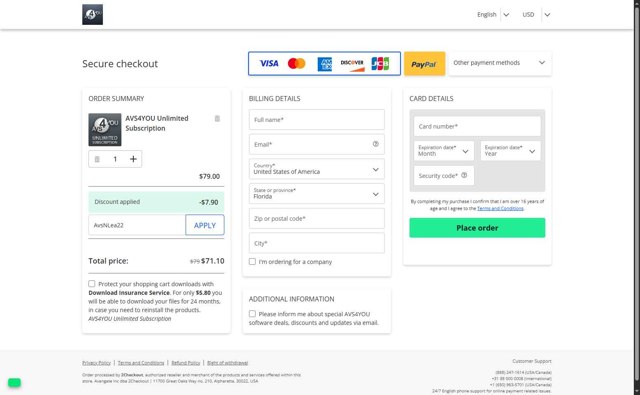Open the Expiration date Year dropdown
The image size is (640, 395).
click(510, 151)
